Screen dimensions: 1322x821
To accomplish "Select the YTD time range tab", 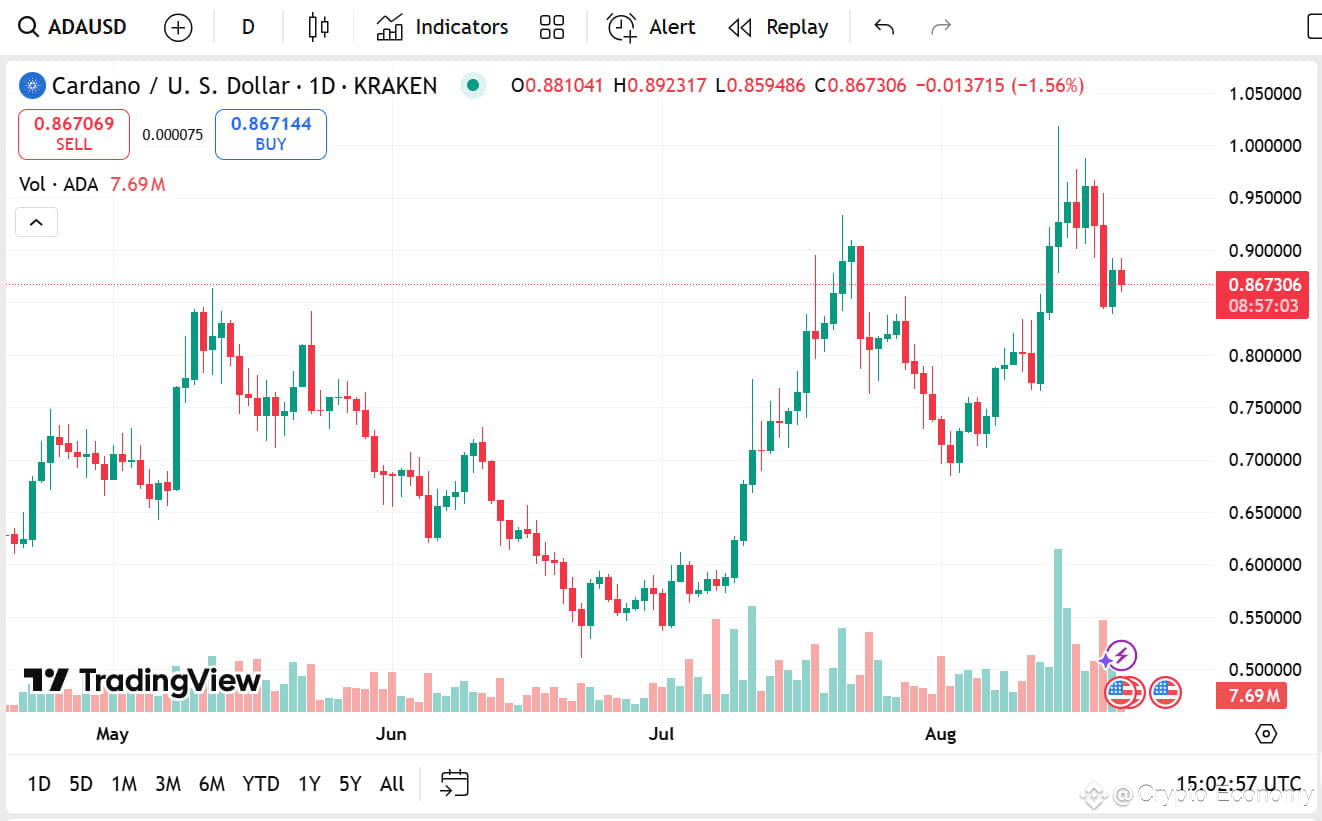I will [x=261, y=784].
